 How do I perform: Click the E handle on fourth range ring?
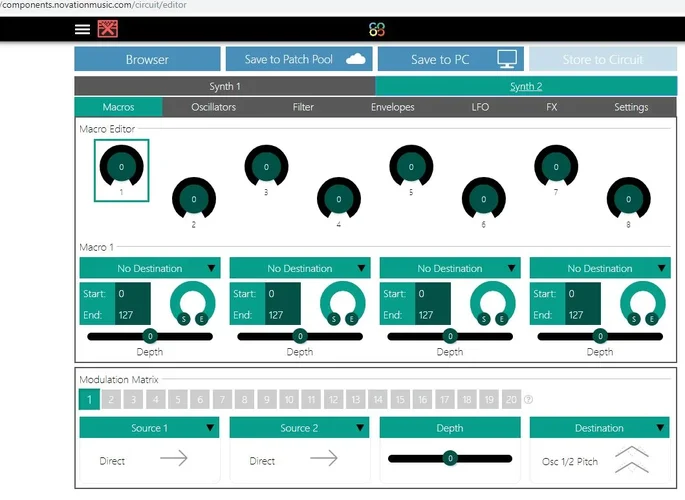click(652, 319)
